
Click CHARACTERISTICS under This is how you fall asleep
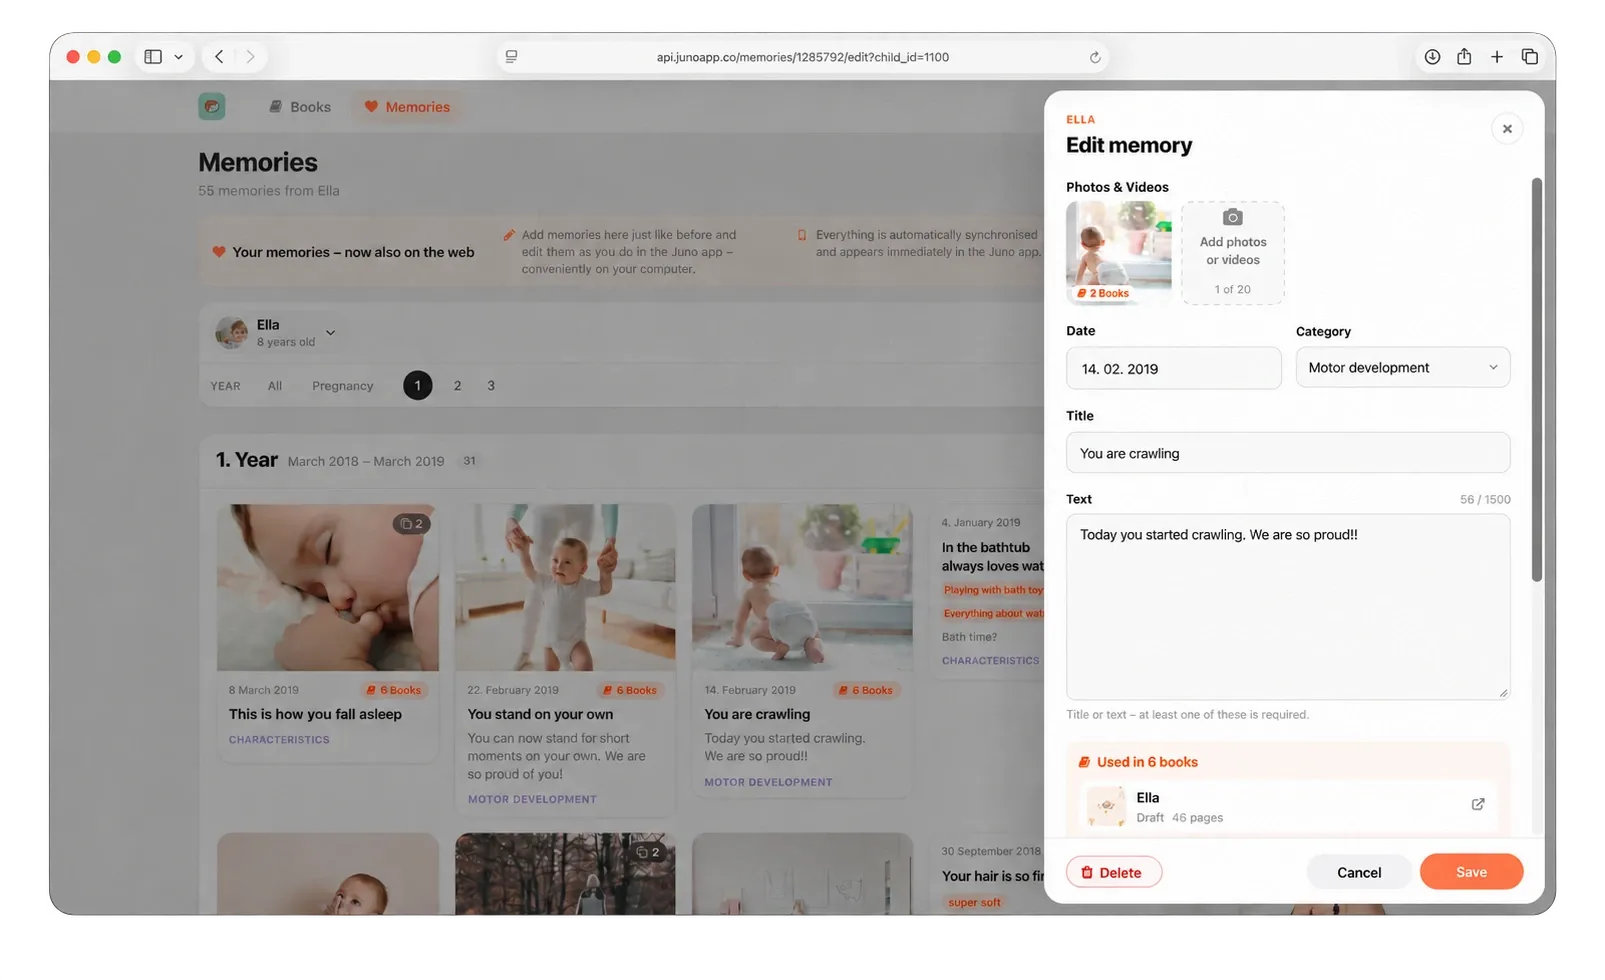pyautogui.click(x=279, y=740)
